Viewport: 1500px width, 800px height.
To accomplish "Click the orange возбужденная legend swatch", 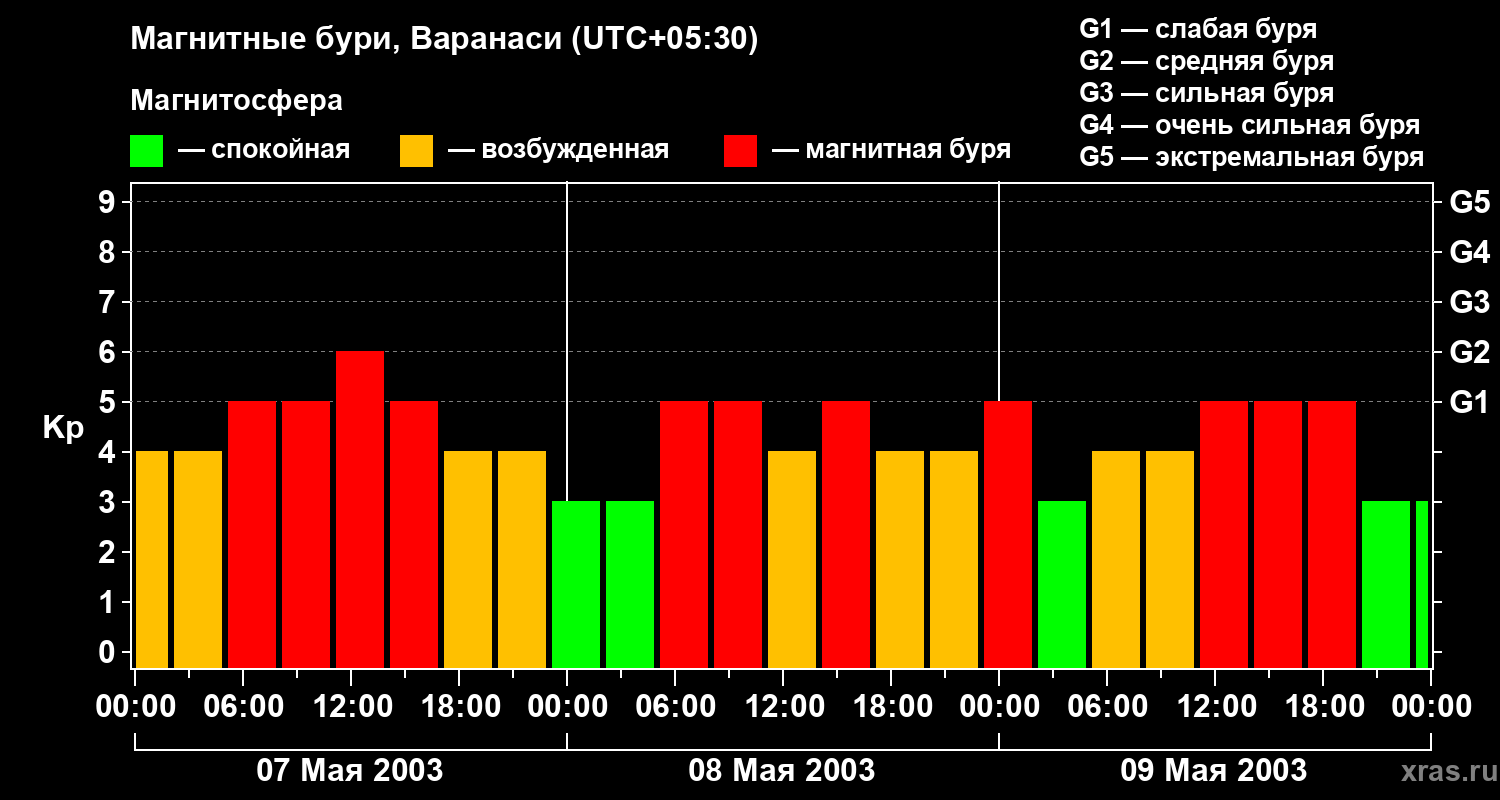I will pyautogui.click(x=416, y=150).
